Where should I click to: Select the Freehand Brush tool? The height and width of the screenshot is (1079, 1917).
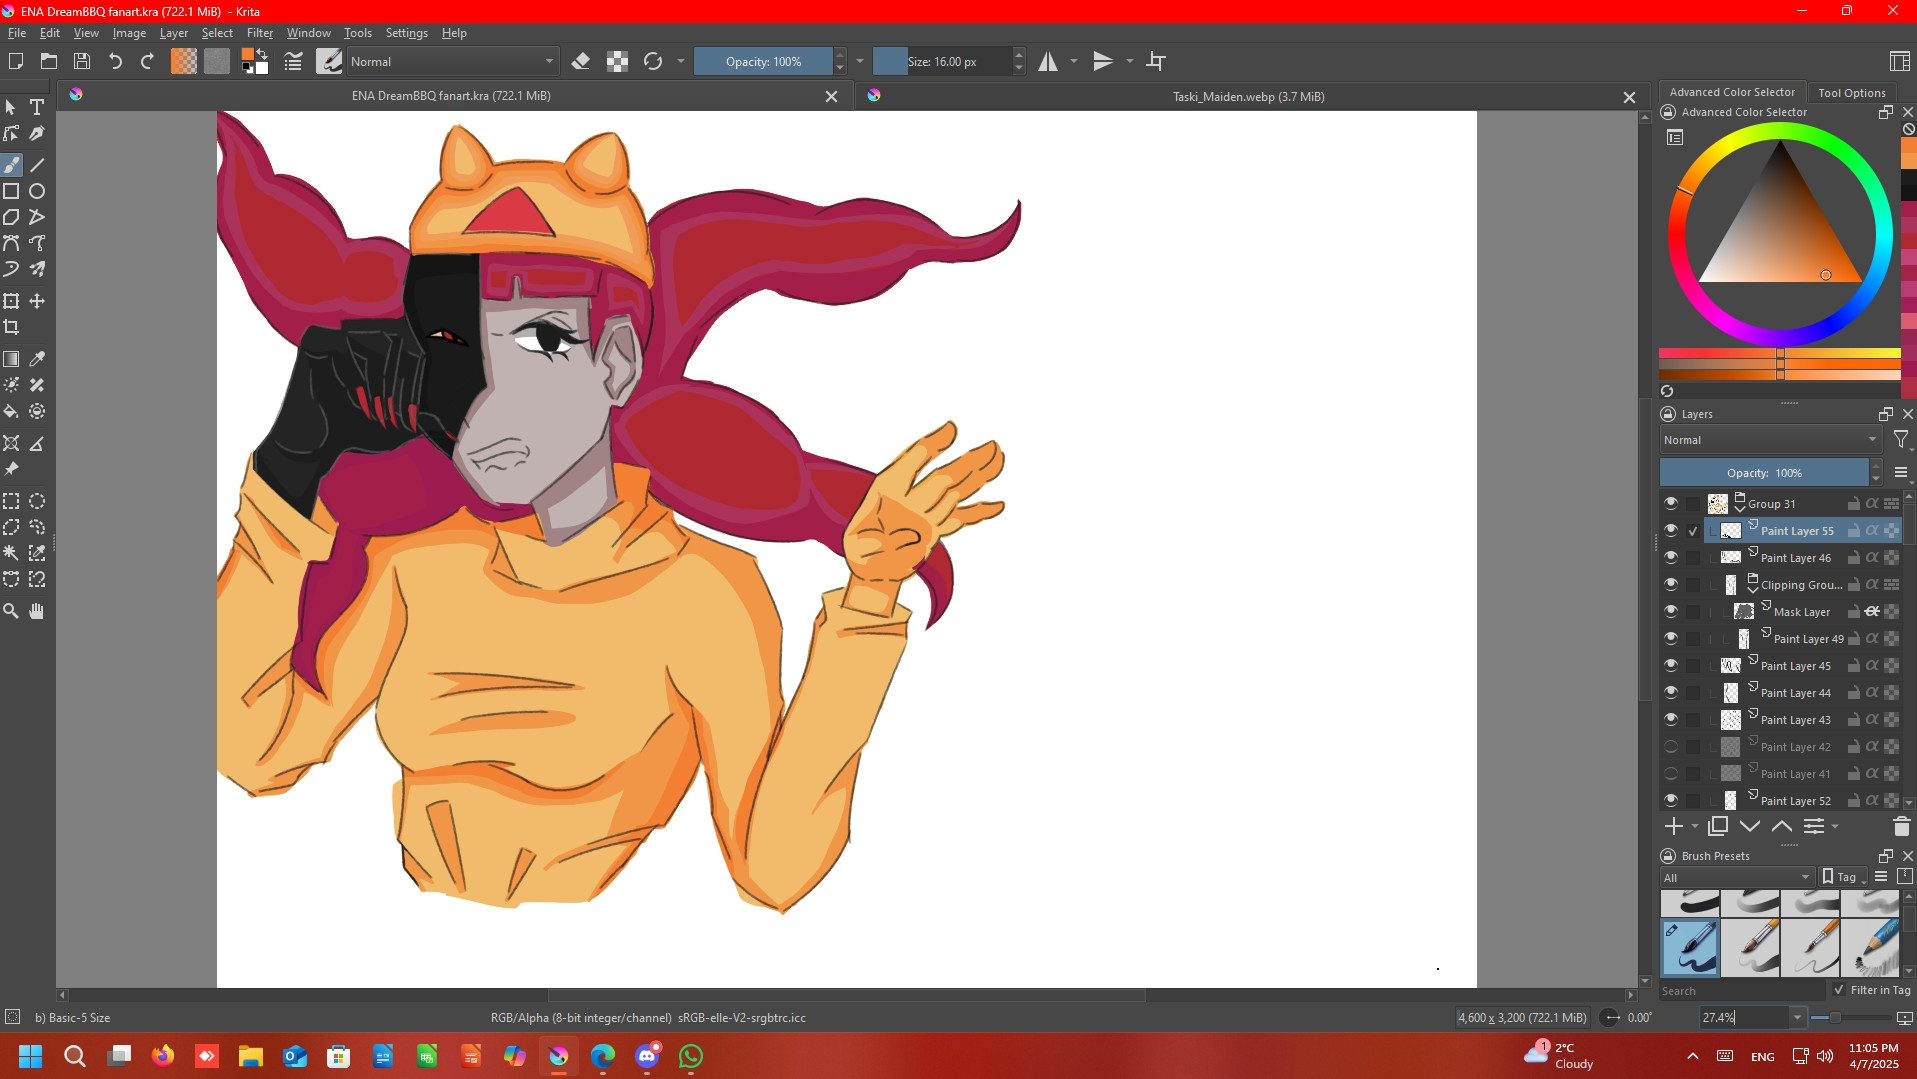[11, 165]
